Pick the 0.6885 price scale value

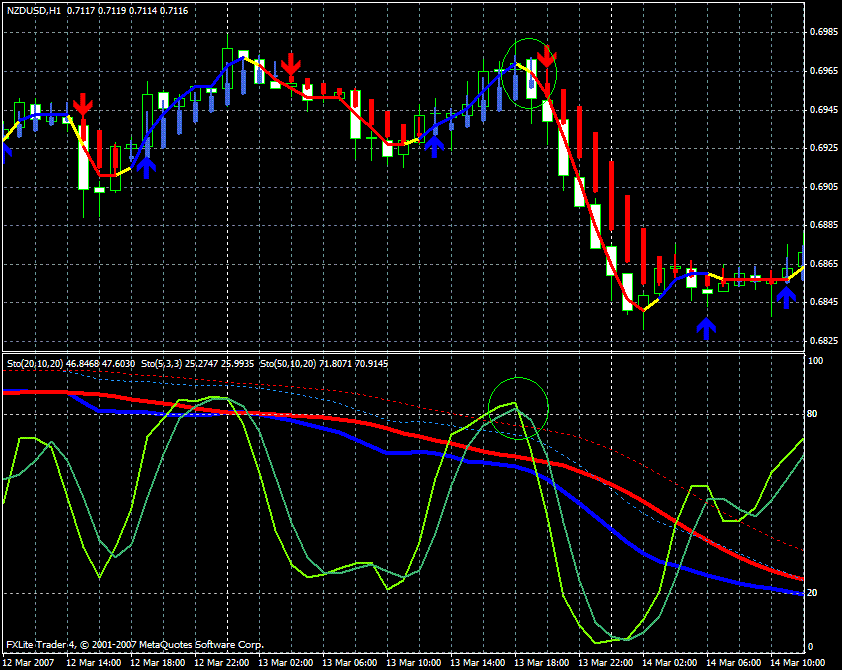824,224
